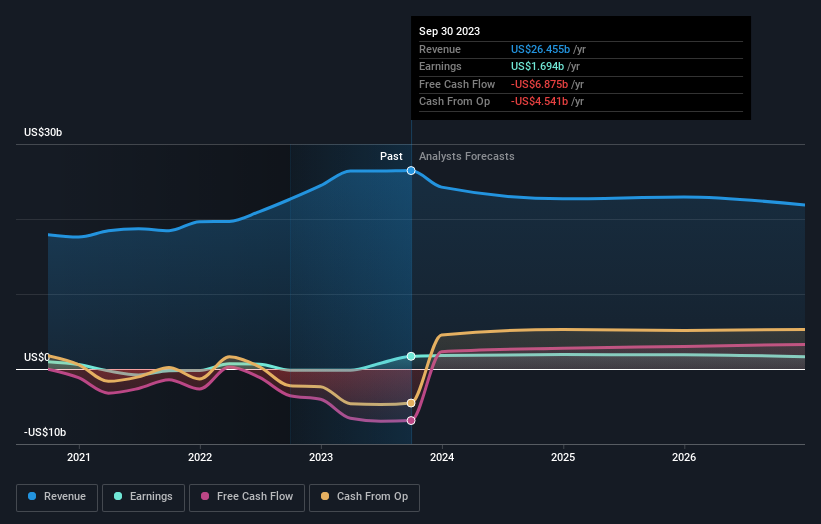
Task: Select the Revenue data point on the blue line
Action: 411,171
